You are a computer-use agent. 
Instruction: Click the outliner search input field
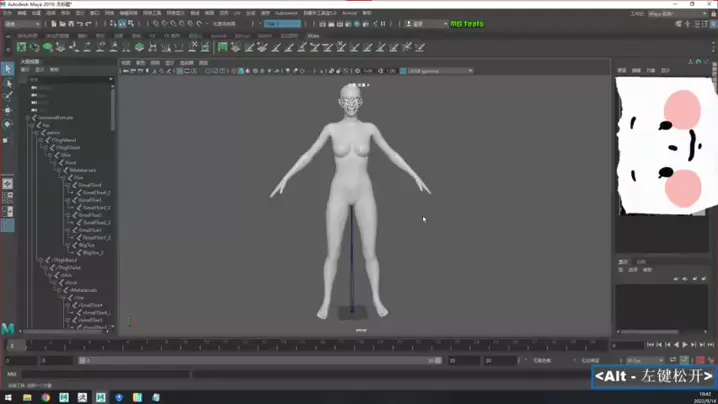pos(68,79)
